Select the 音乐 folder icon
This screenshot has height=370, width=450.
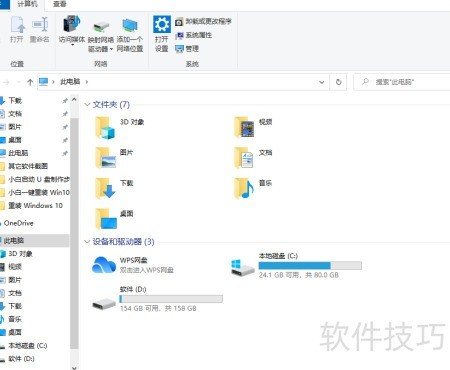pos(244,188)
